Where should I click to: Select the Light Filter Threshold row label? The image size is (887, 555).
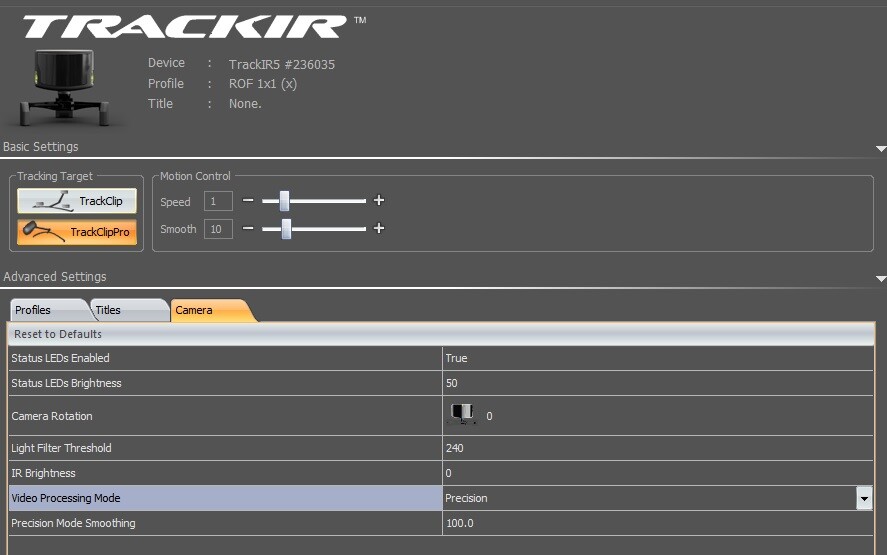[61, 448]
